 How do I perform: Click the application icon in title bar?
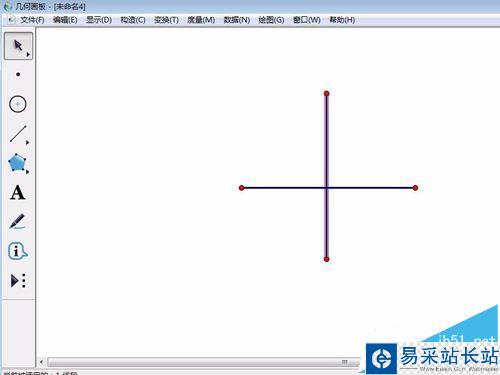click(x=7, y=6)
